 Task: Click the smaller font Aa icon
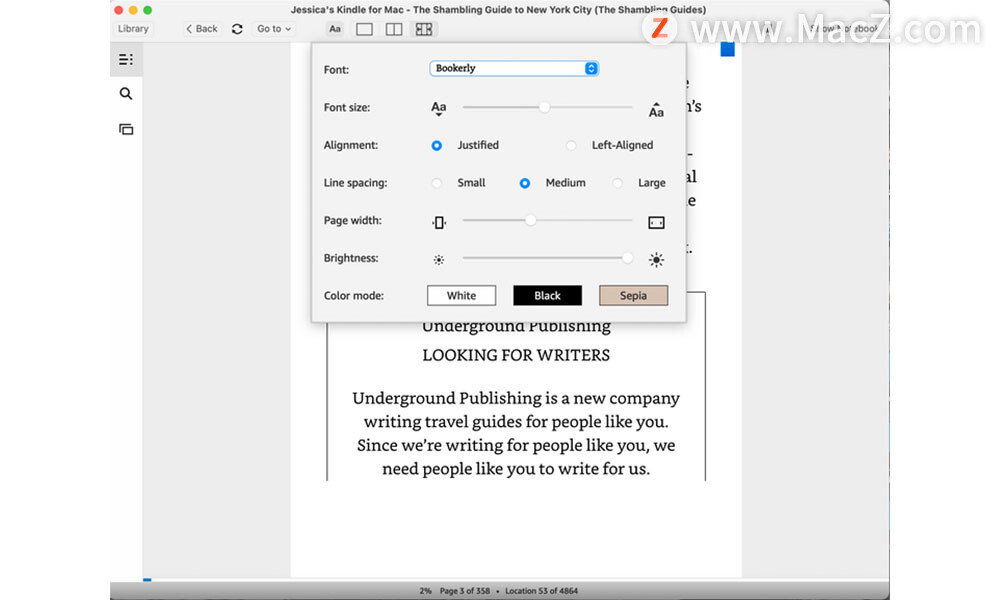[438, 108]
